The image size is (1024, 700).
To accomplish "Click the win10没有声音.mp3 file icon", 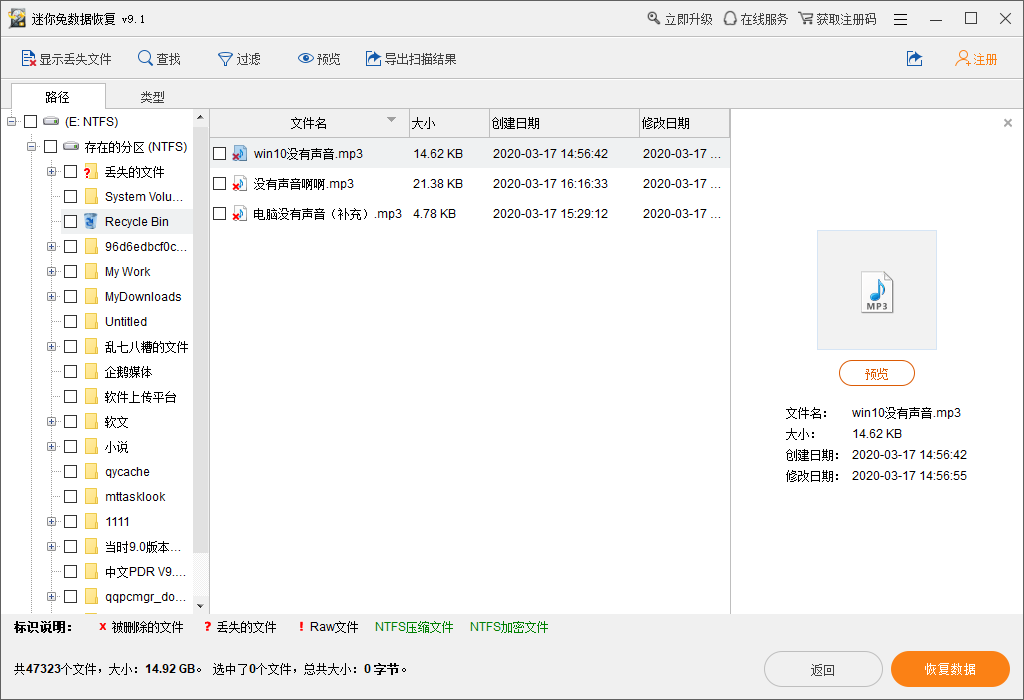I will 240,153.
